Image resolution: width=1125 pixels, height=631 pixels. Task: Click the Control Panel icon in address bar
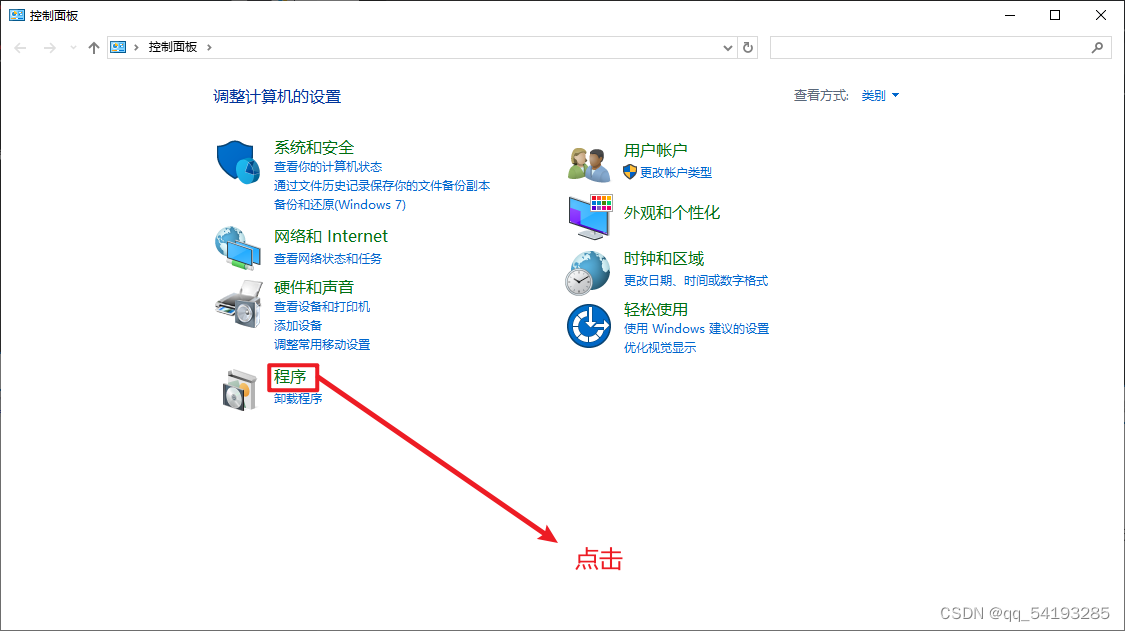pyautogui.click(x=118, y=46)
